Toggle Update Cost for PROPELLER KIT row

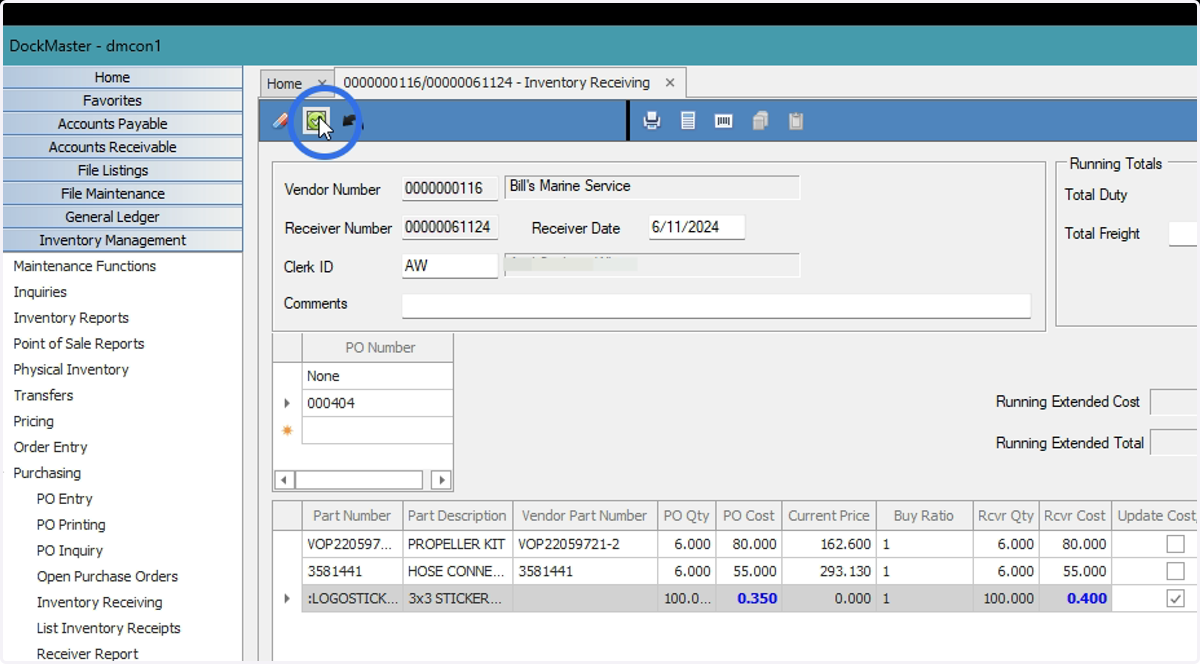click(1175, 544)
